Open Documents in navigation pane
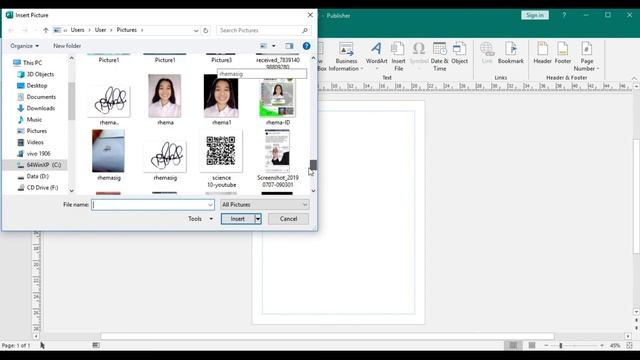Image resolution: width=640 pixels, height=360 pixels. coord(41,97)
